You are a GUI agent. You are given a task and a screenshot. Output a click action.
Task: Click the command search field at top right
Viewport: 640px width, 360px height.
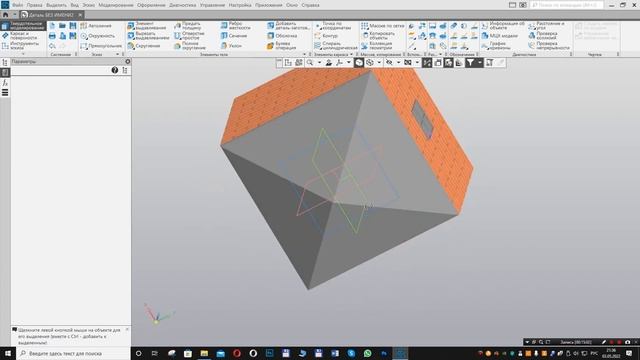point(567,5)
